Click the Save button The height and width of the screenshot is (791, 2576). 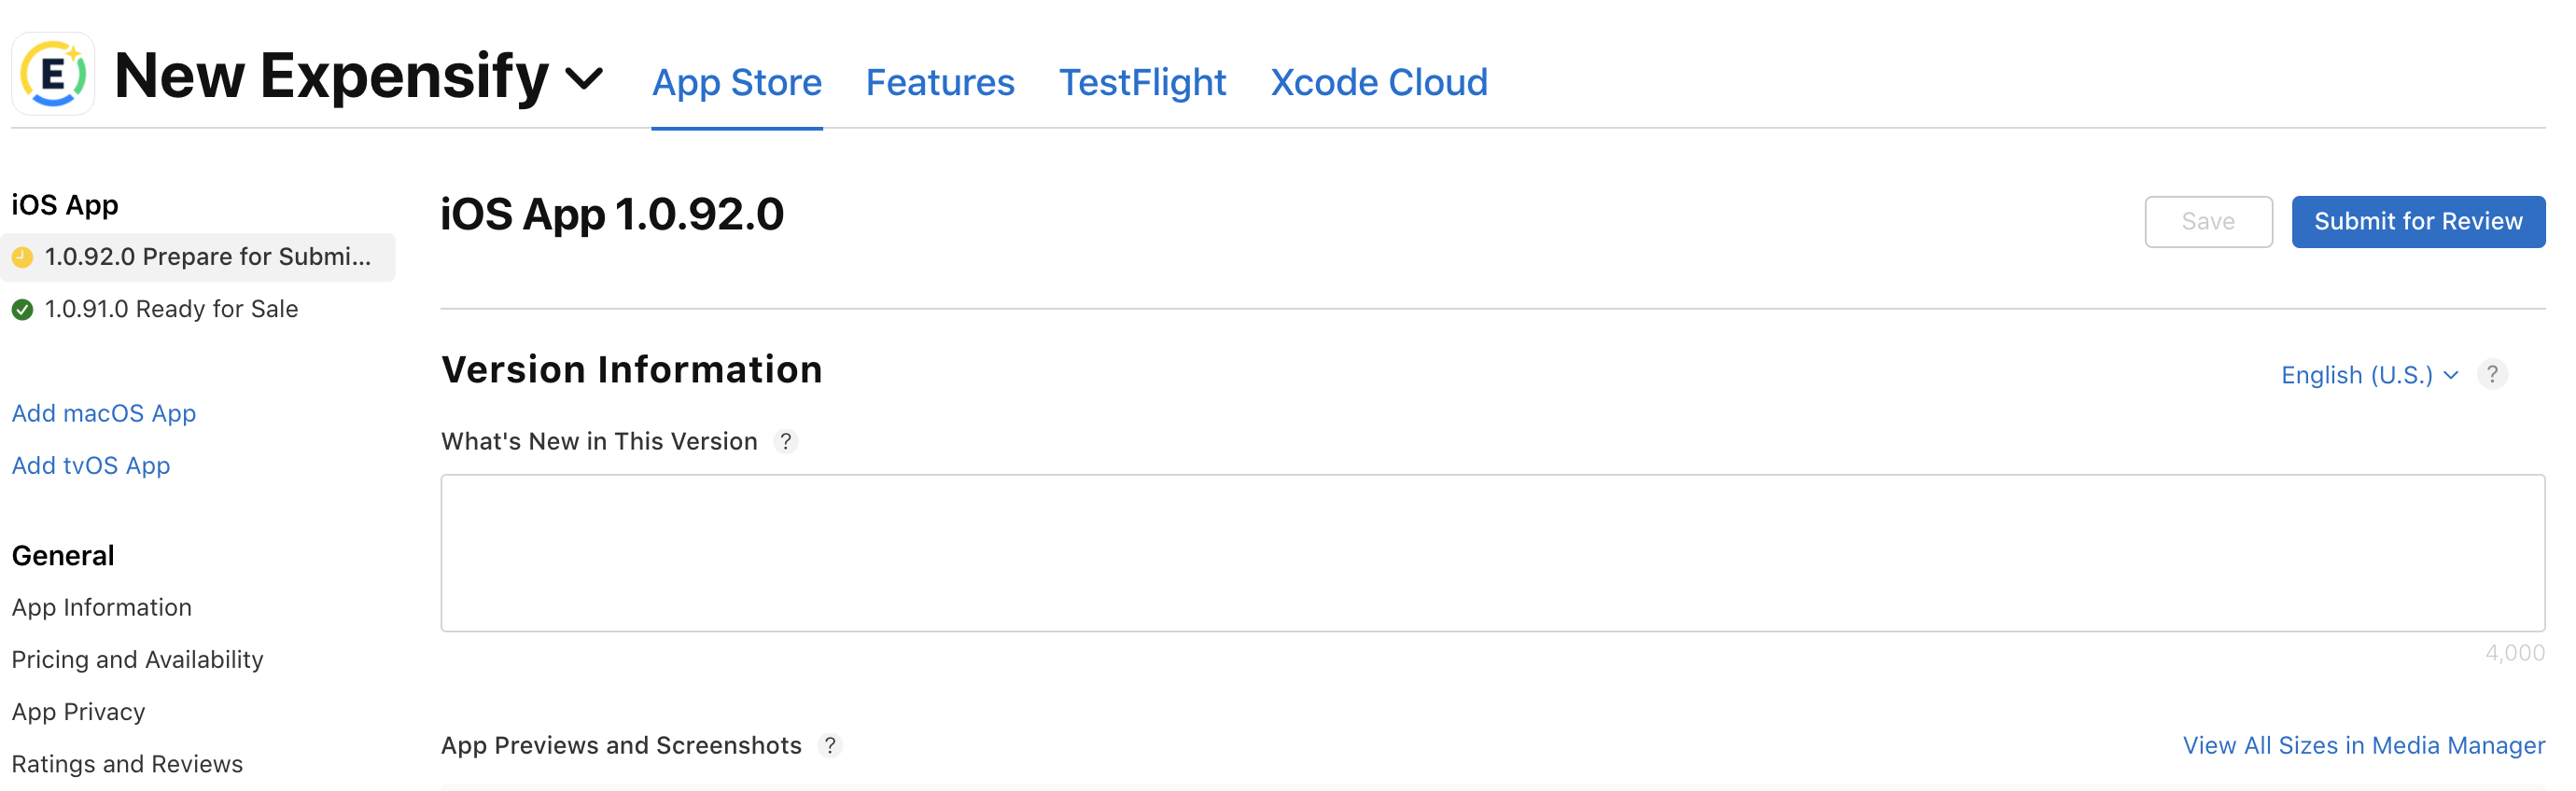2208,221
